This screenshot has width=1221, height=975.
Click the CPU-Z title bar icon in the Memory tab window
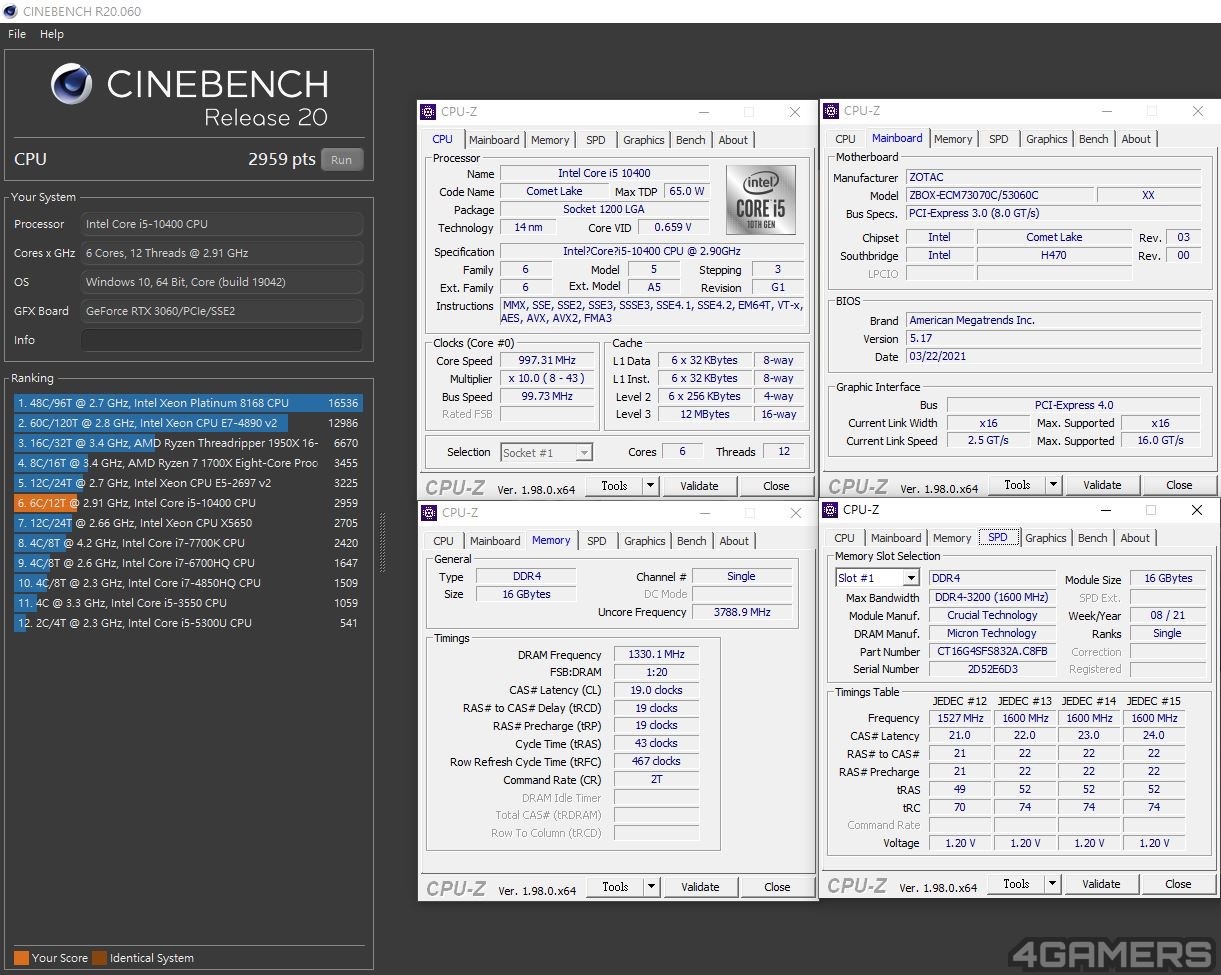tap(428, 513)
